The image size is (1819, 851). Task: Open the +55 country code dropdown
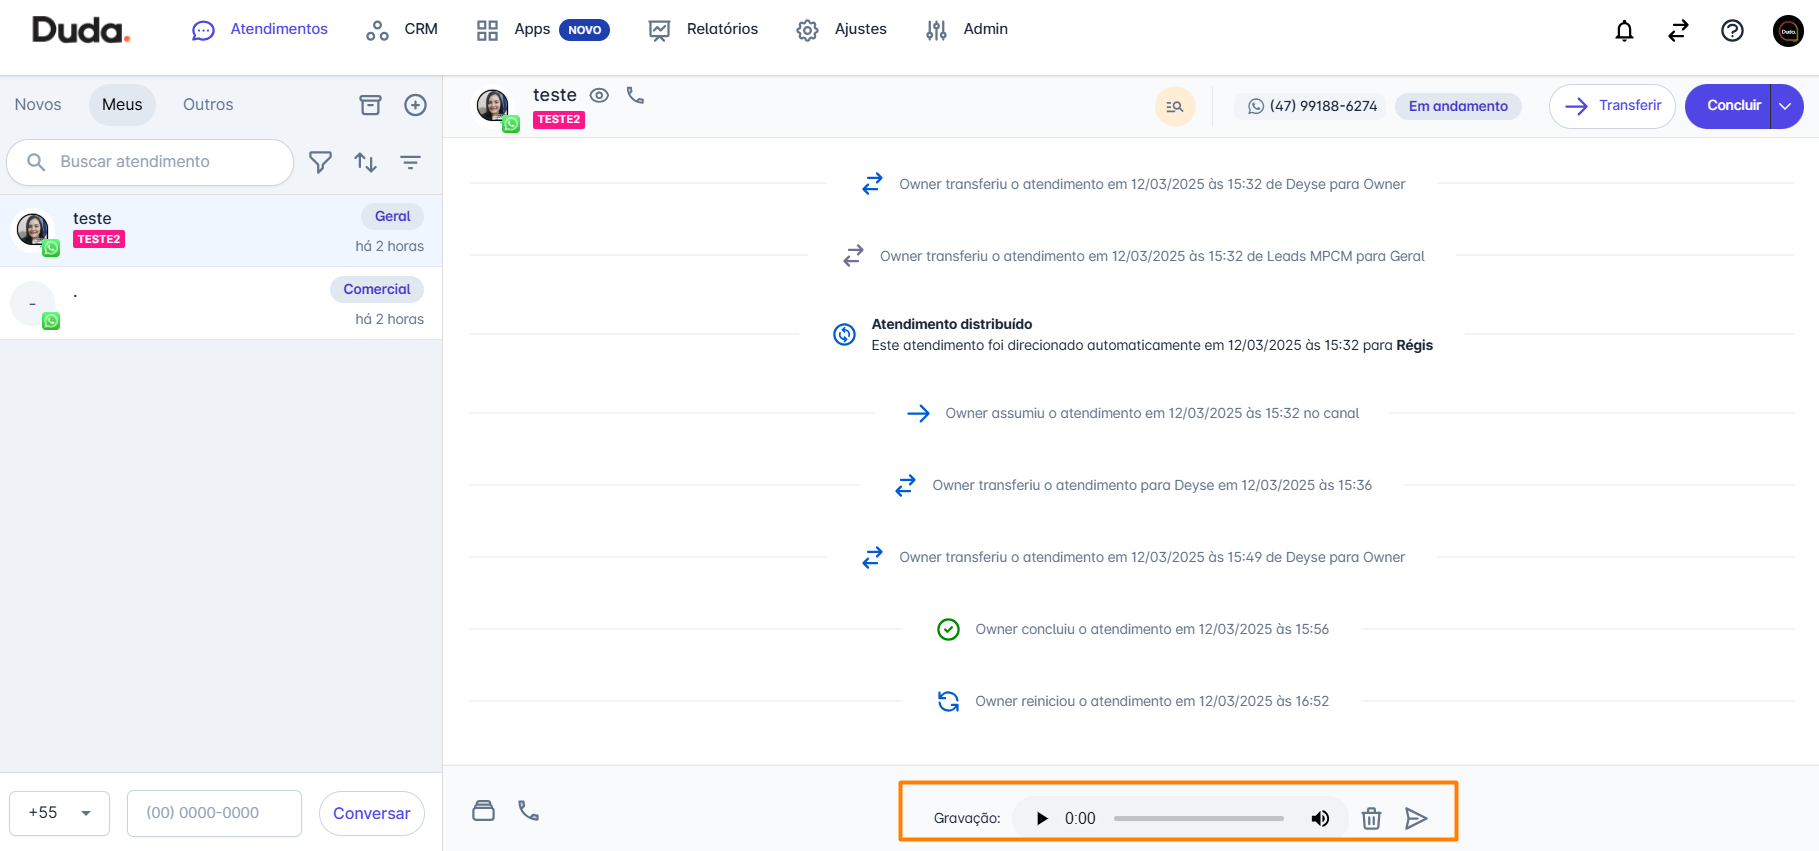pyautogui.click(x=60, y=813)
